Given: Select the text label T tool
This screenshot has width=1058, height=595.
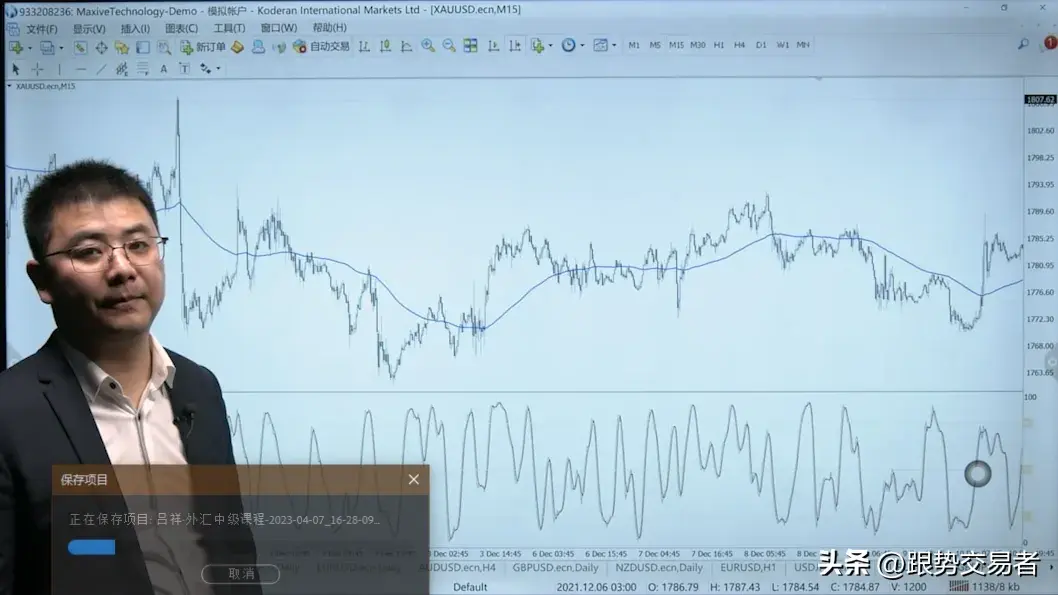Looking at the screenshot, I should 184,69.
